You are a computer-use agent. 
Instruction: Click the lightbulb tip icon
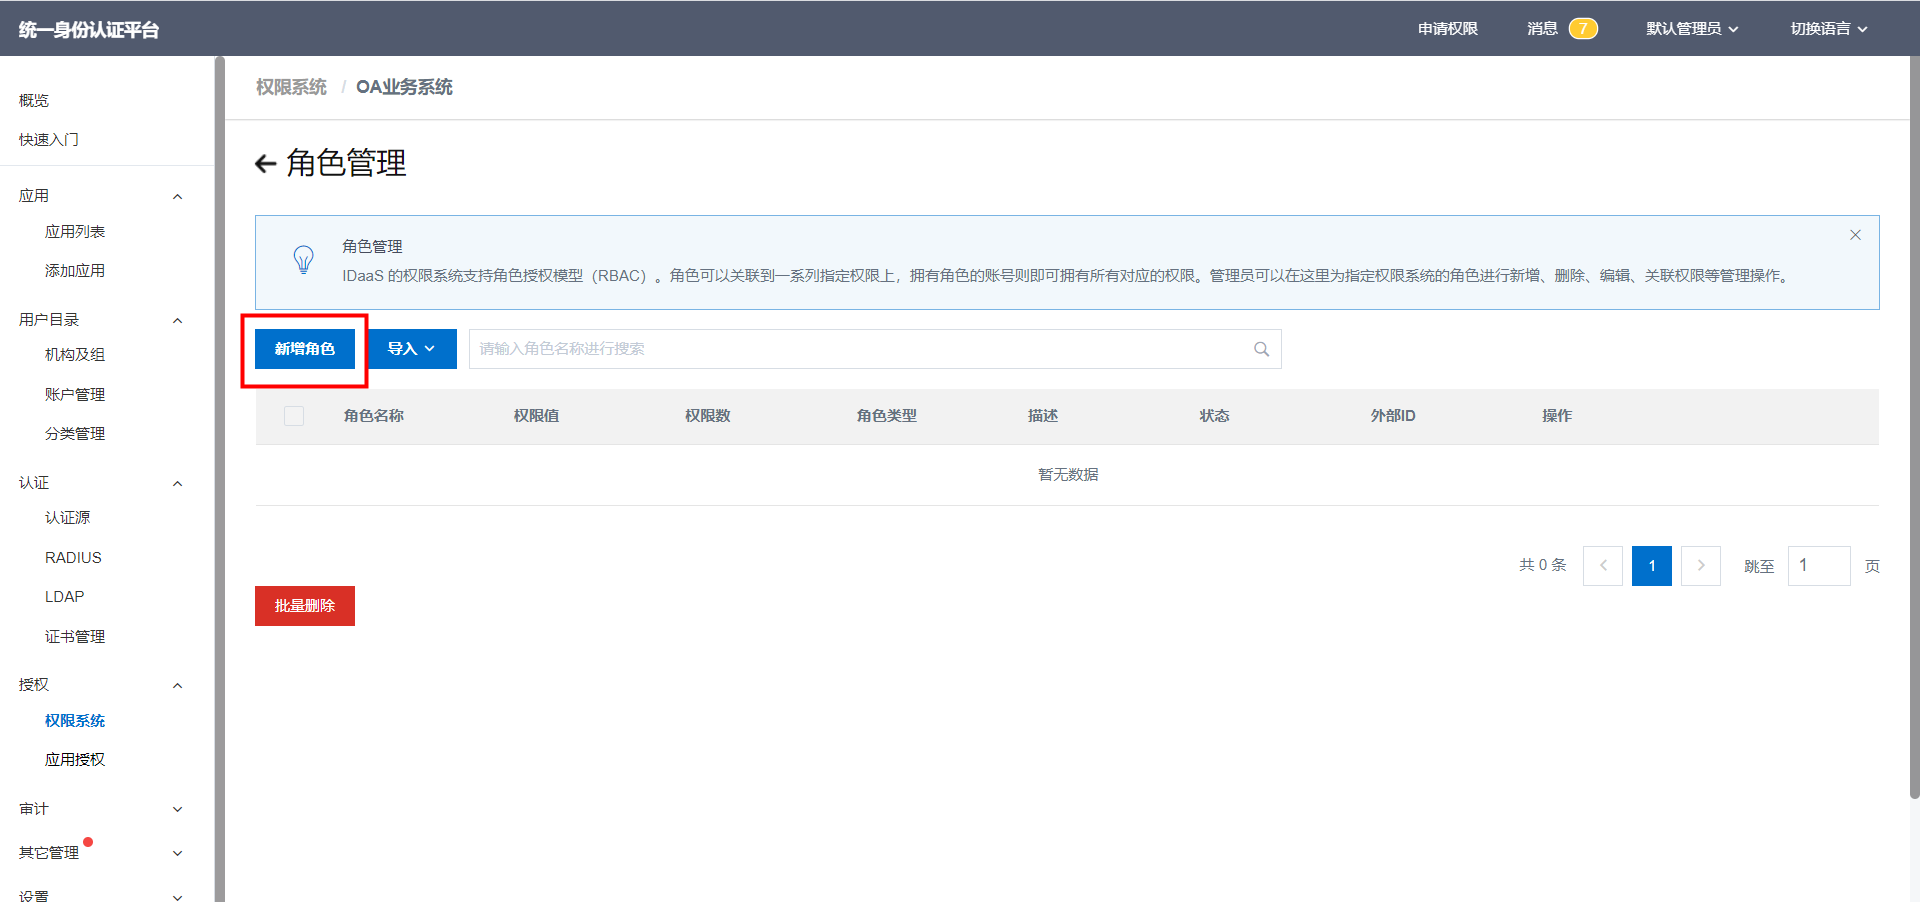click(303, 260)
